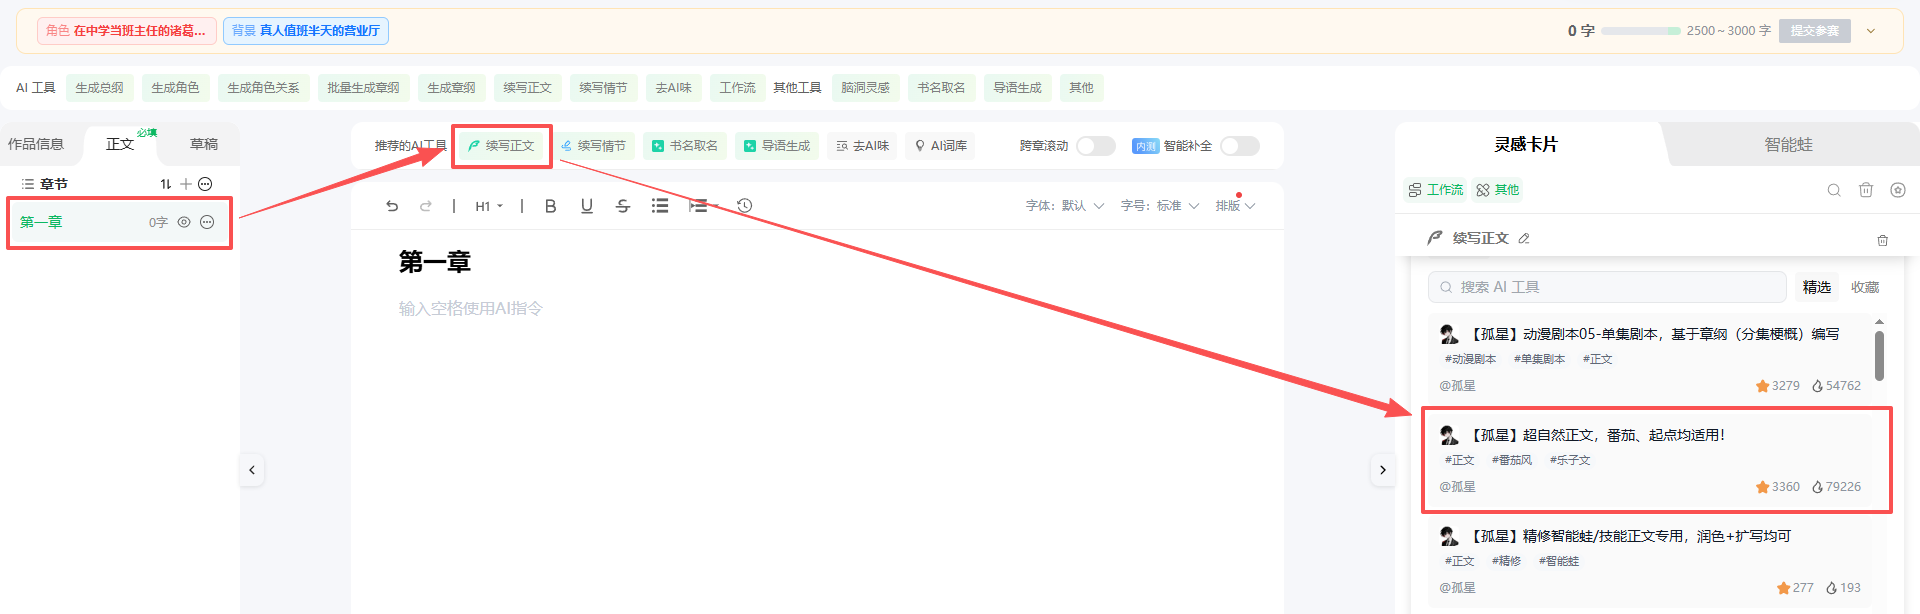Apply underline formatting
Image resolution: width=1920 pixels, height=614 pixels.
[x=587, y=206]
